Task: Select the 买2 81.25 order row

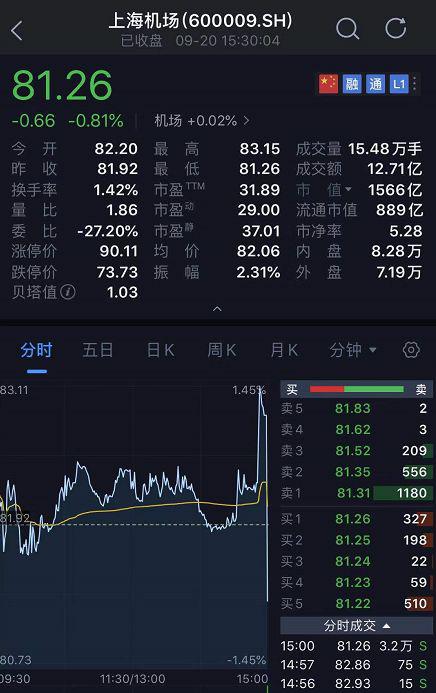Action: [x=356, y=540]
